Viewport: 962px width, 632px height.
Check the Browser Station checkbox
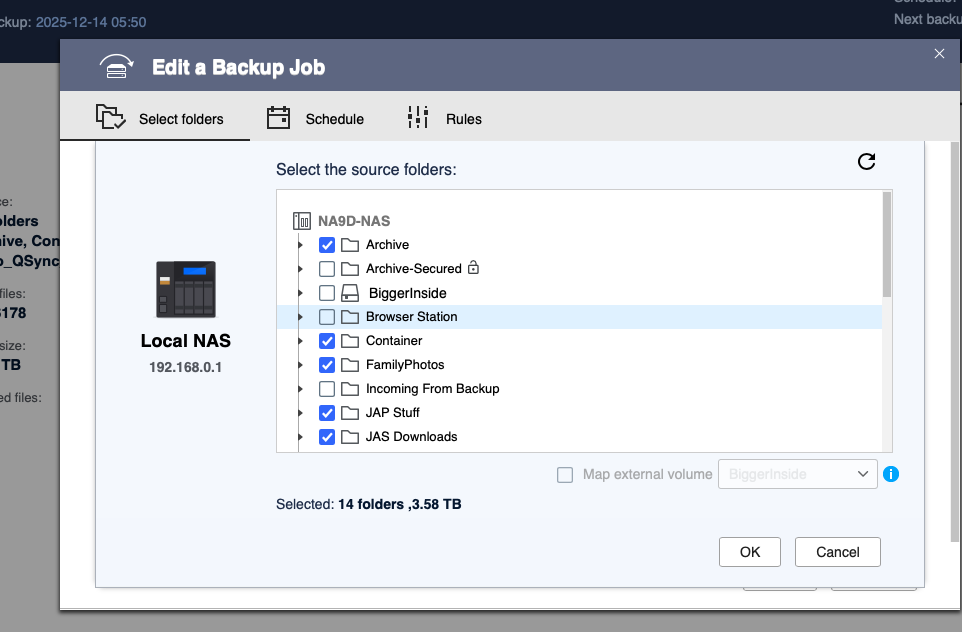coord(327,317)
